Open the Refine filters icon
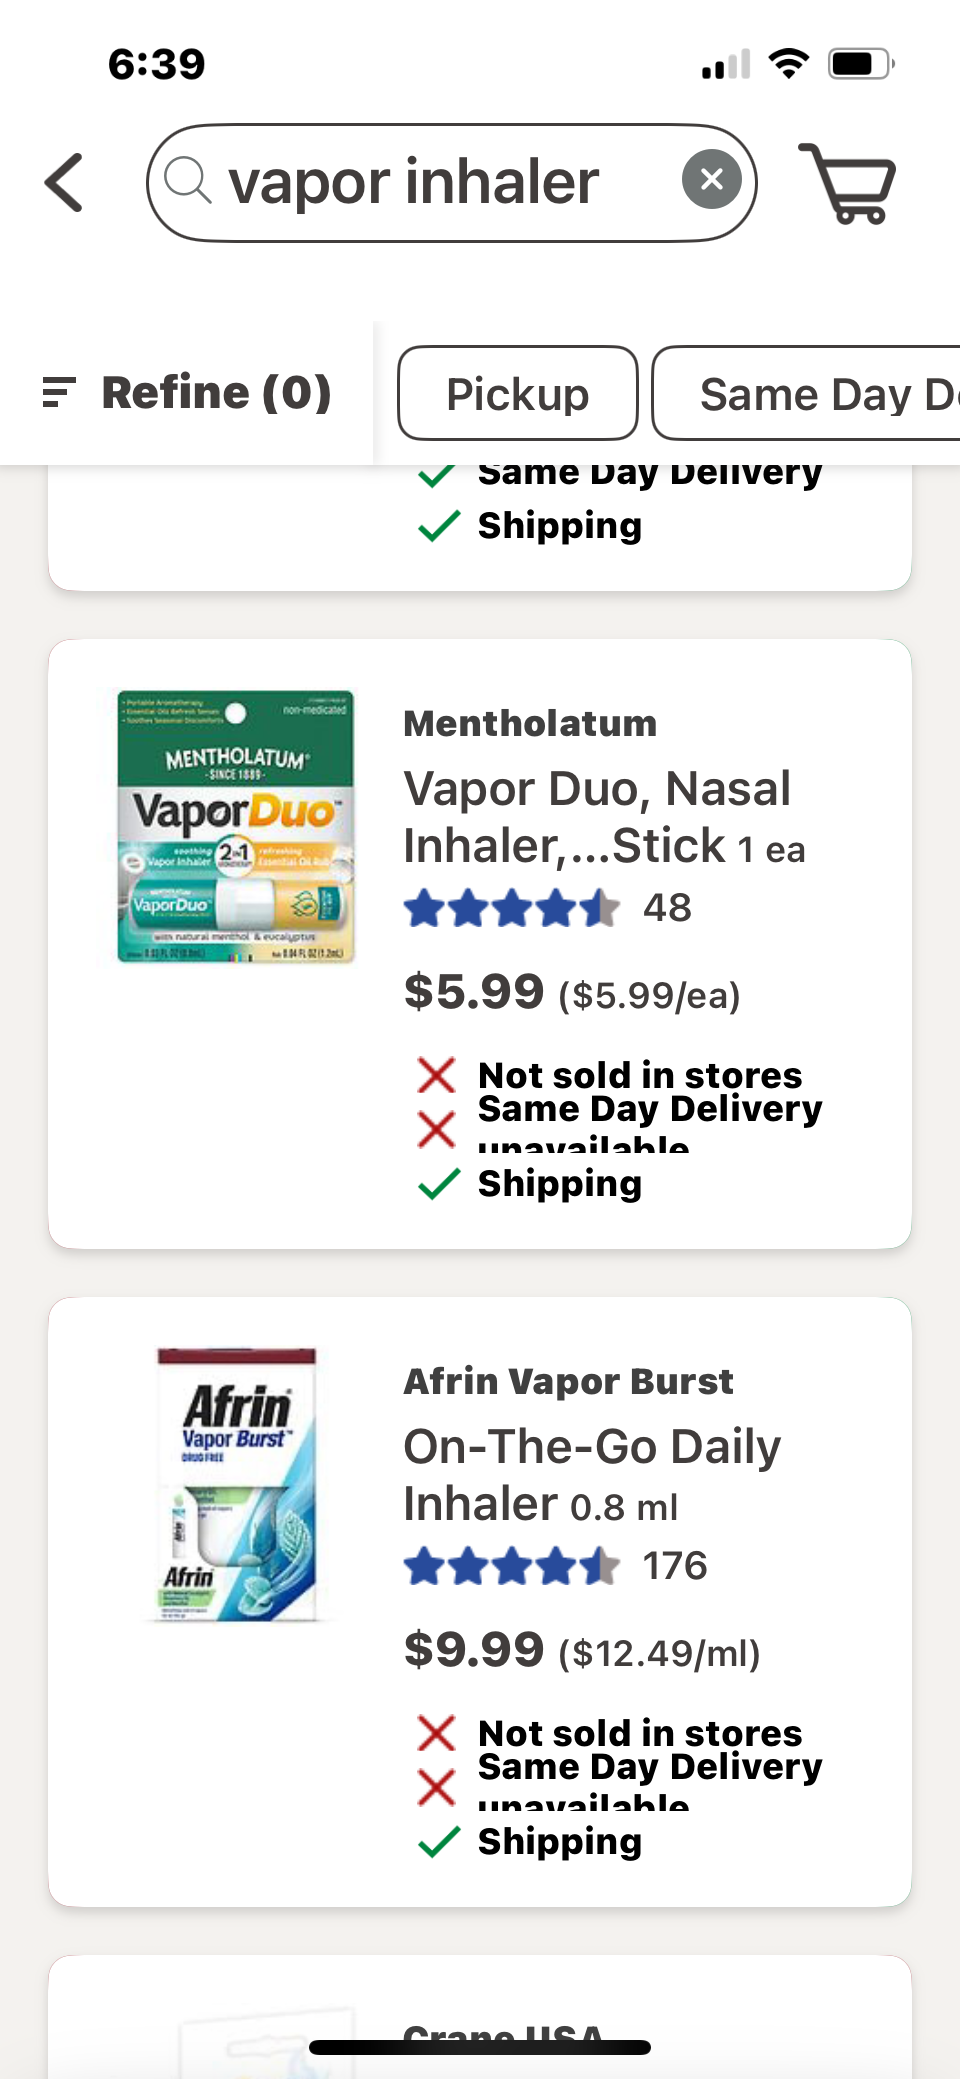The height and width of the screenshot is (2079, 960). click(x=59, y=392)
